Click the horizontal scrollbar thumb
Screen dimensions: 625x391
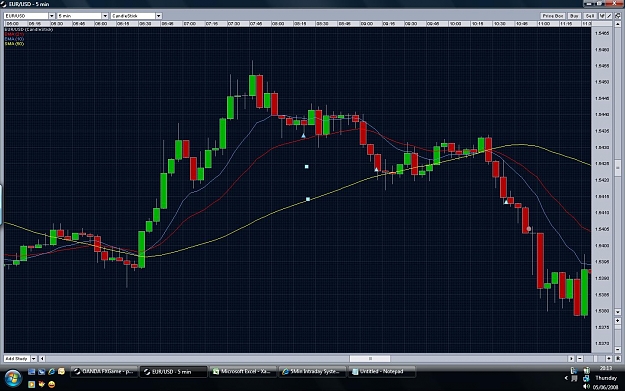tap(370, 359)
